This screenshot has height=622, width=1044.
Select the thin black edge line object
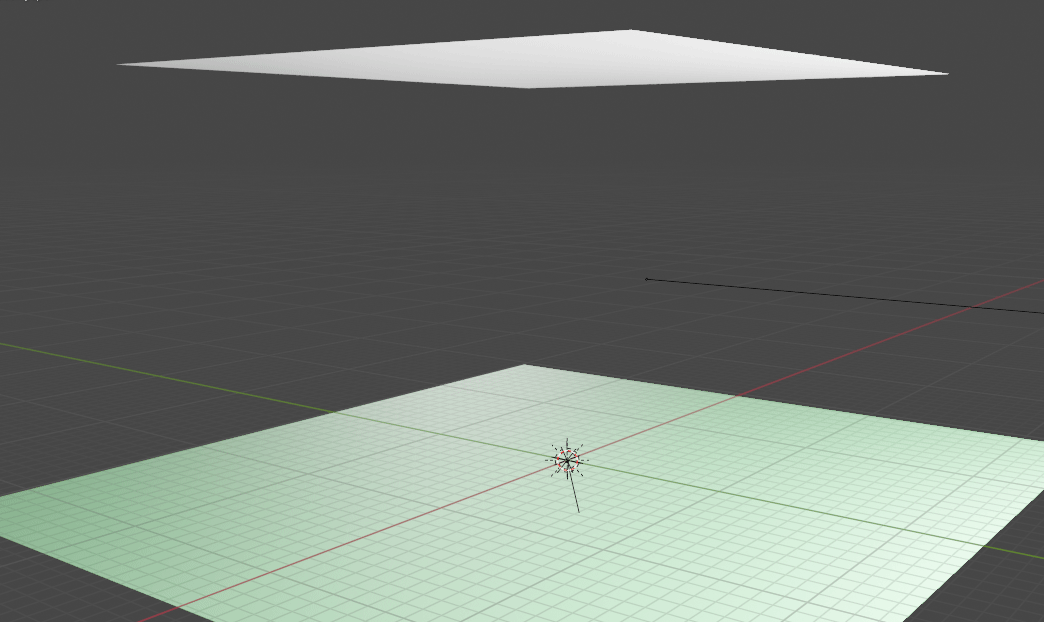point(844,296)
